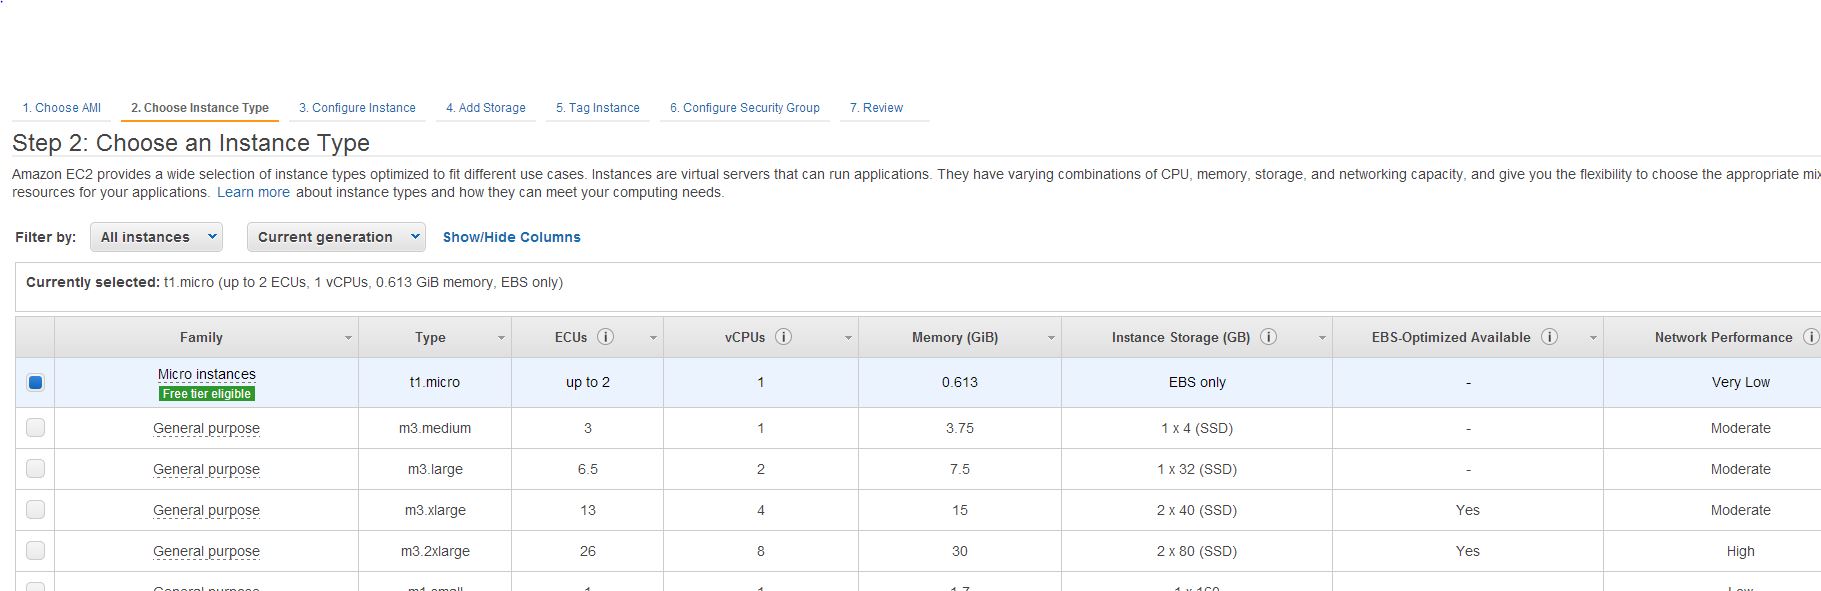Switch to the 4. Add Storage tab
Viewport: 1821px width, 591px height.
(x=486, y=108)
